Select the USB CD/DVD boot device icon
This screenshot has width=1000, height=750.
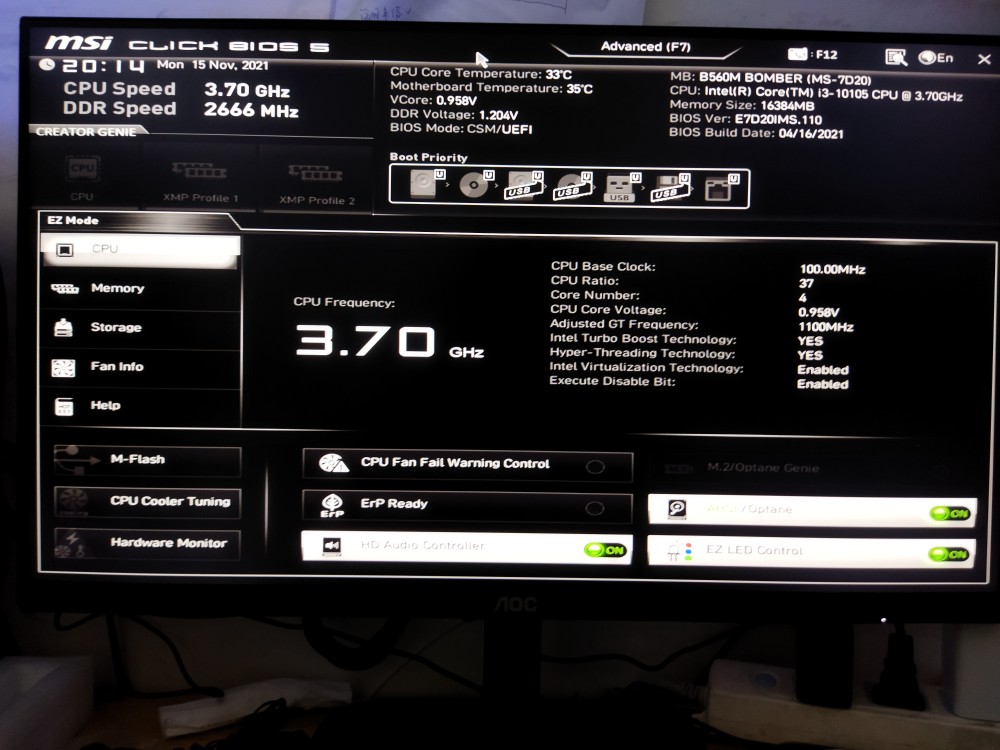click(573, 187)
